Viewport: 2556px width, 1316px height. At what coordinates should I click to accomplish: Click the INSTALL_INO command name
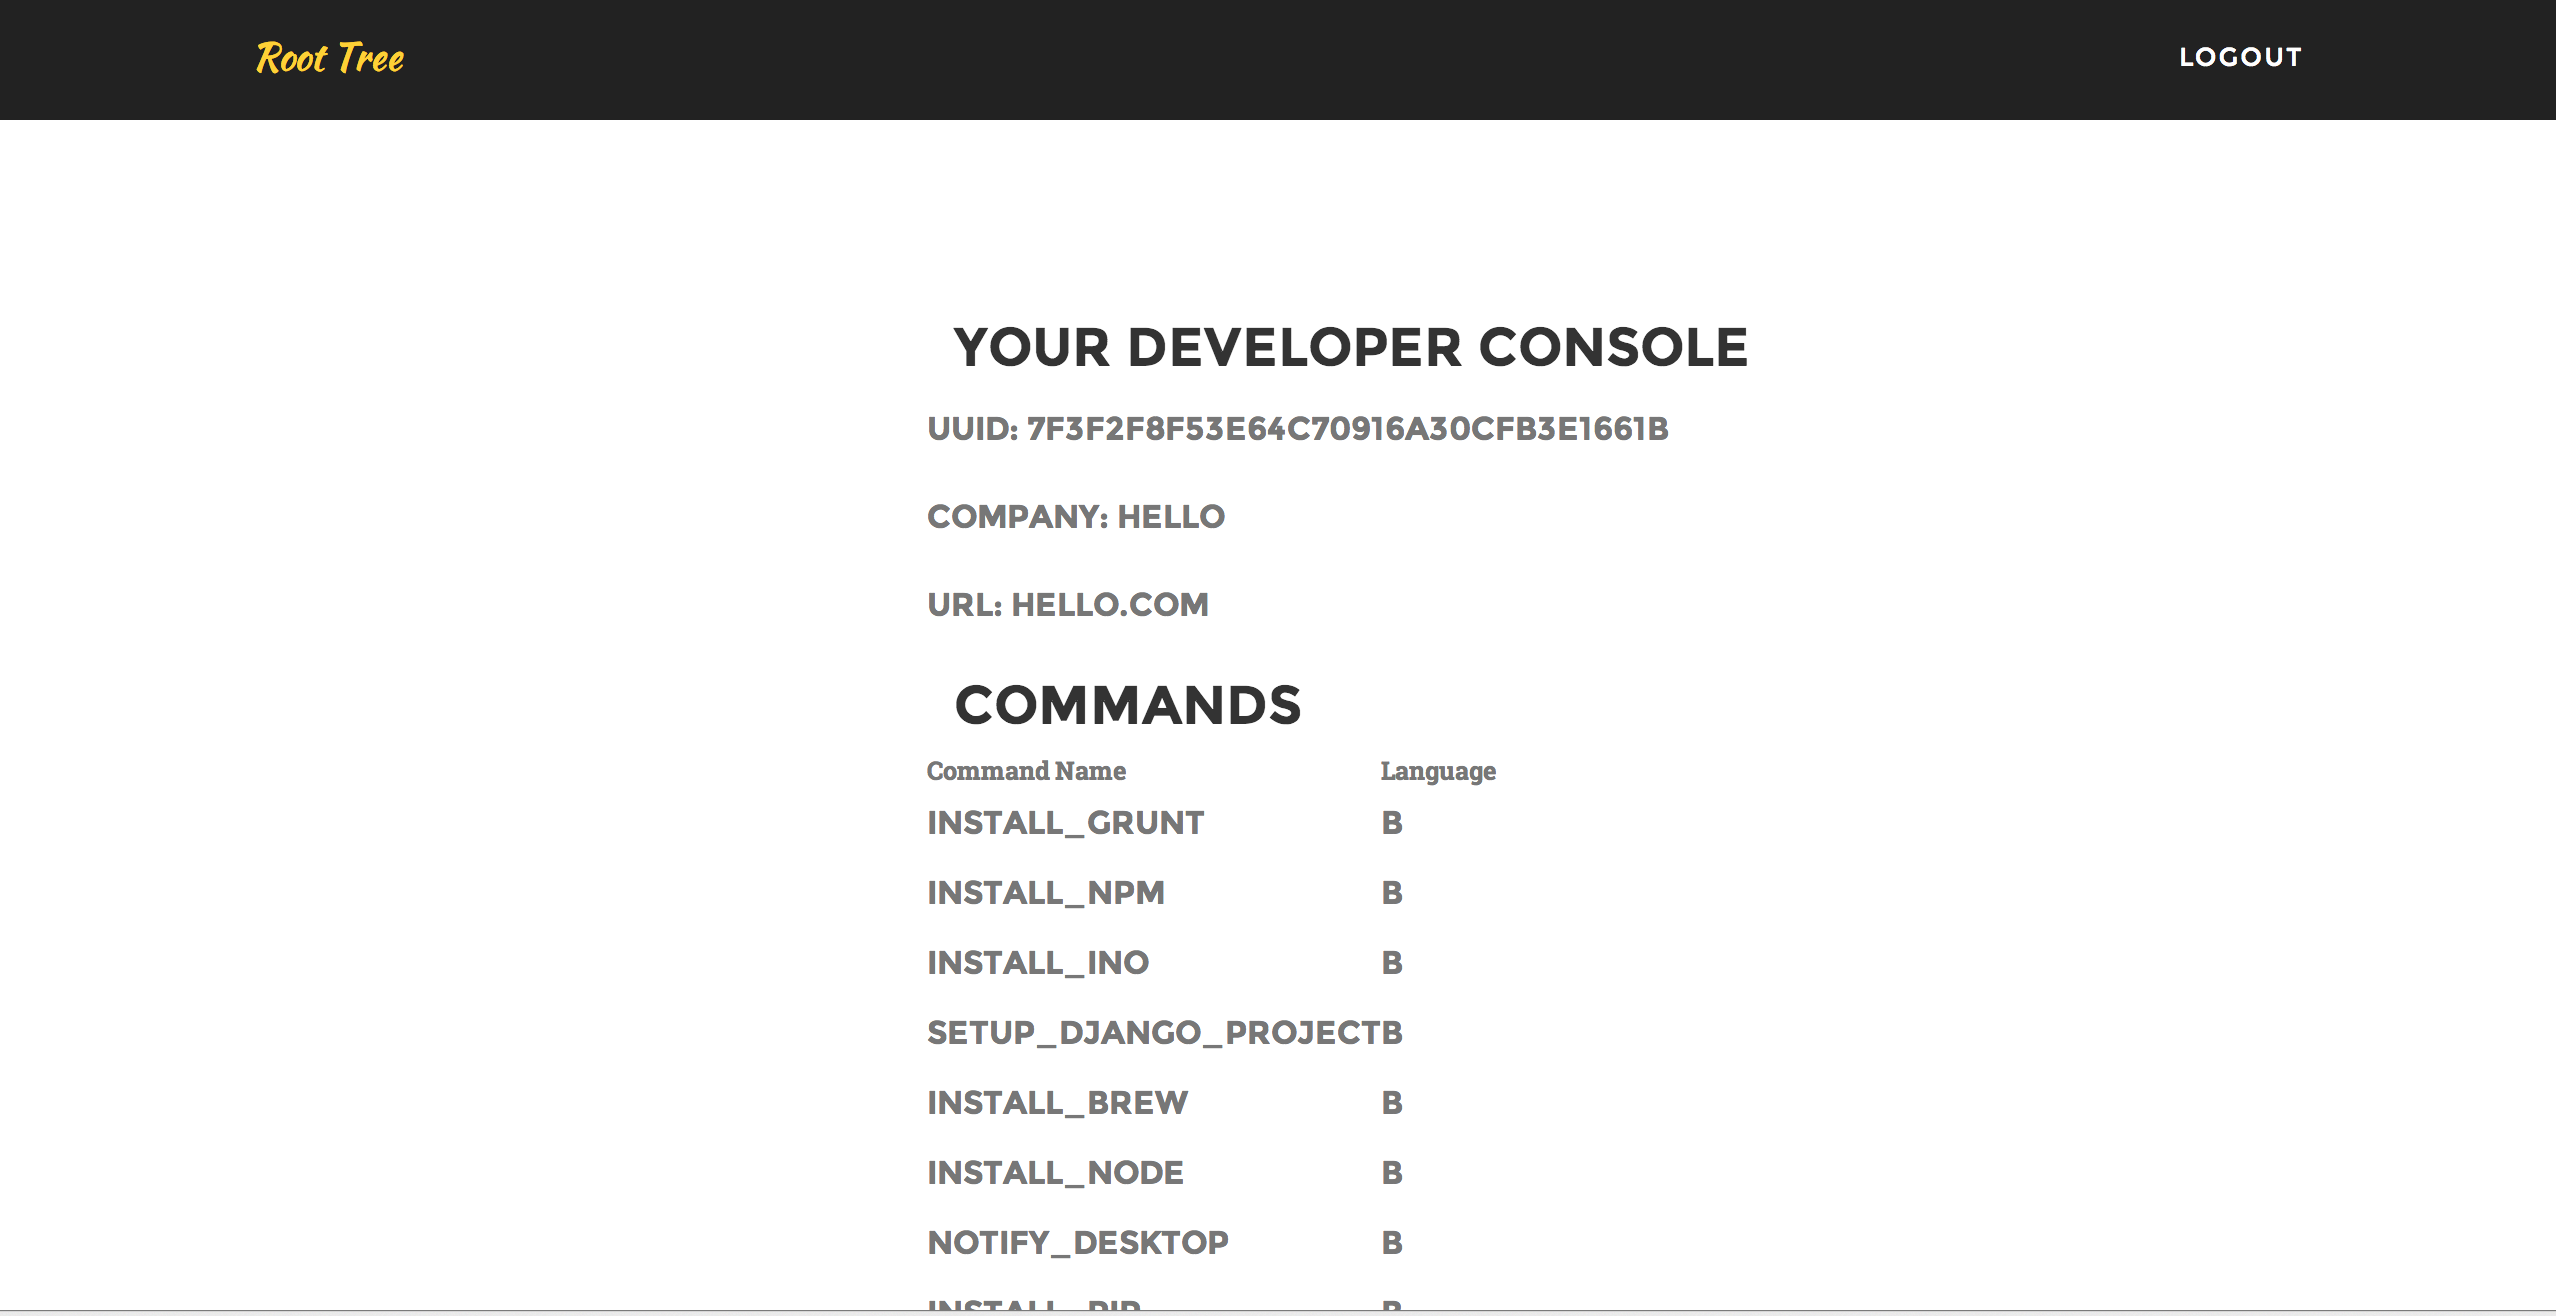[x=1037, y=963]
